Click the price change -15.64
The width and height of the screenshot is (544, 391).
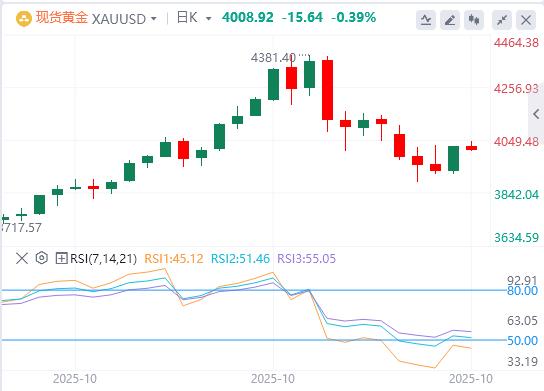tap(303, 17)
